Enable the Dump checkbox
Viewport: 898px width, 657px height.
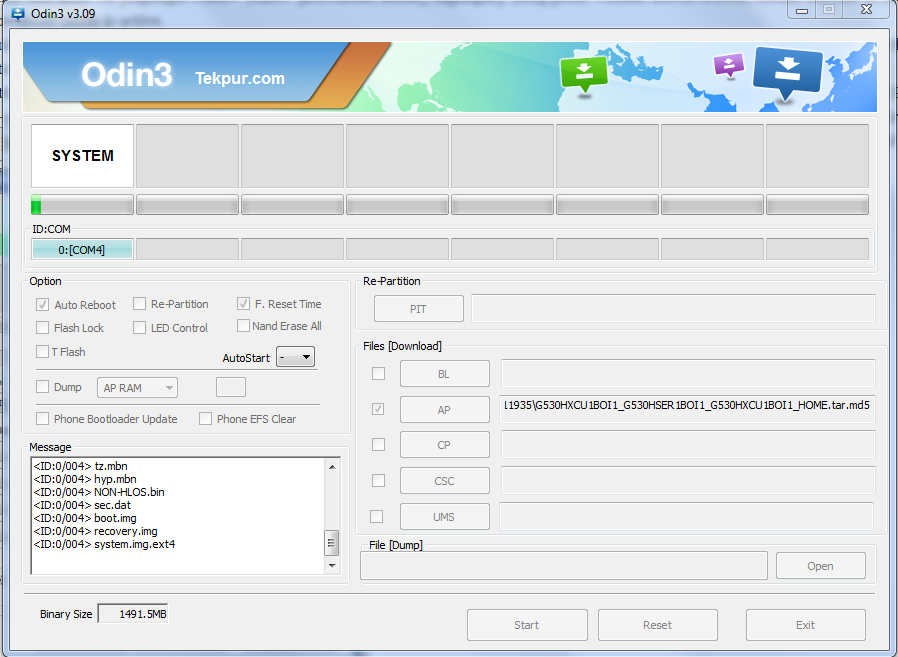[42, 387]
